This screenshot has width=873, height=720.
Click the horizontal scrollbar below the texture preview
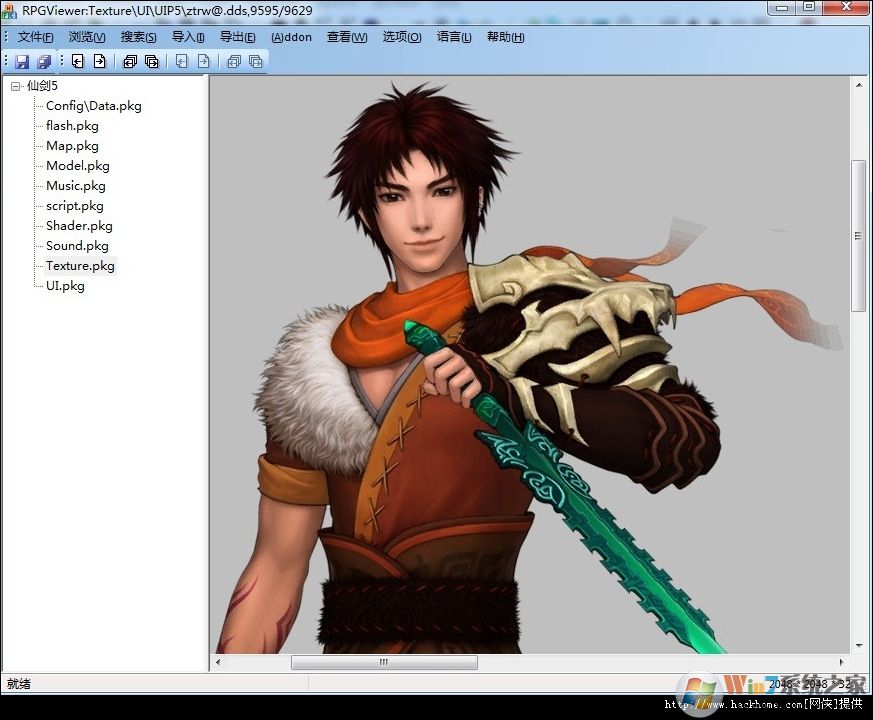pyautogui.click(x=383, y=662)
